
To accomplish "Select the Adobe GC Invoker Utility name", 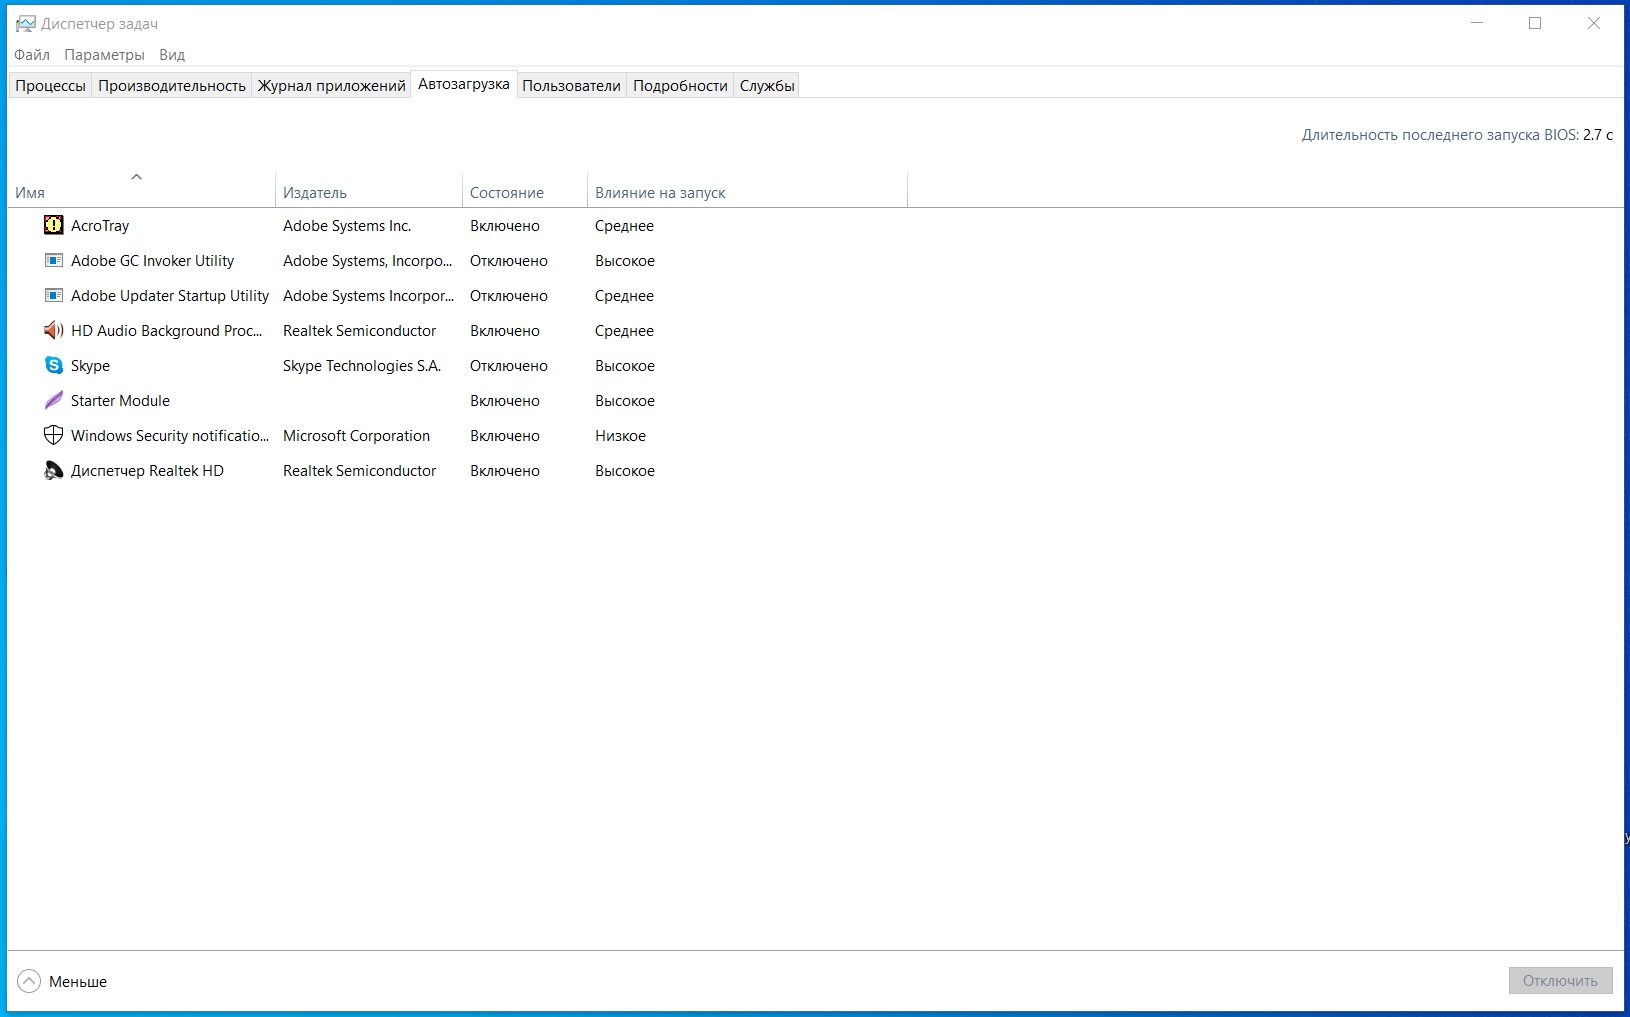I will point(152,261).
